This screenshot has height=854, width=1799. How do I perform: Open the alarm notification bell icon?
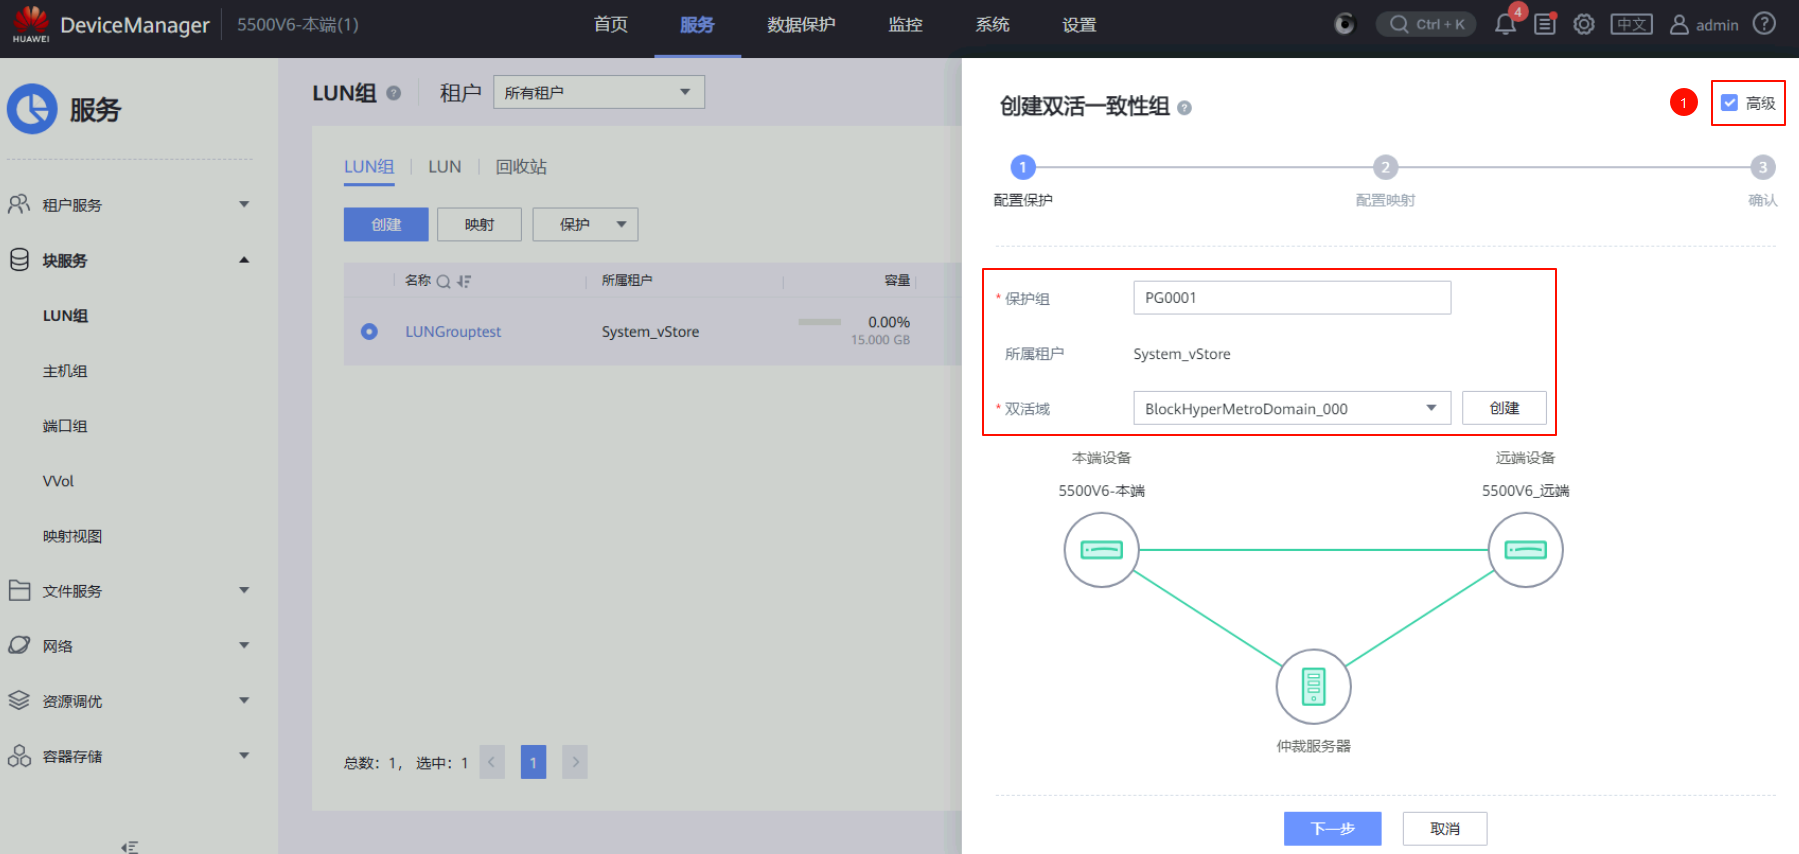[x=1505, y=25]
